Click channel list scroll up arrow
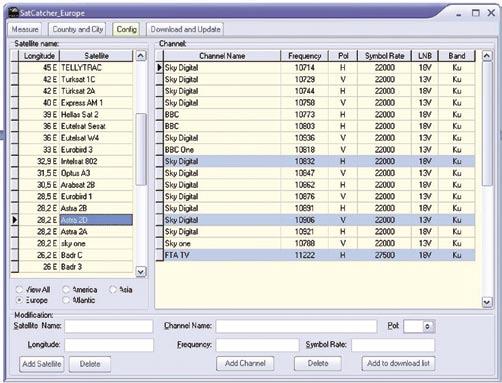 tap(487, 56)
